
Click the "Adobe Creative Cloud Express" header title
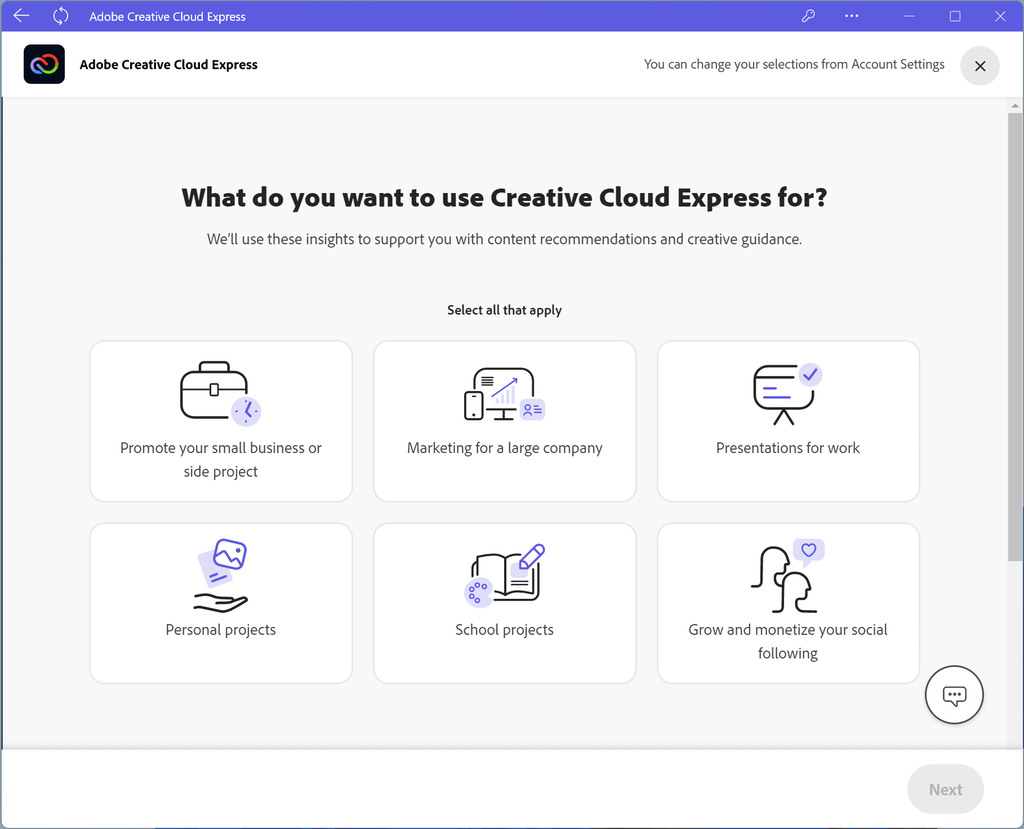point(168,65)
